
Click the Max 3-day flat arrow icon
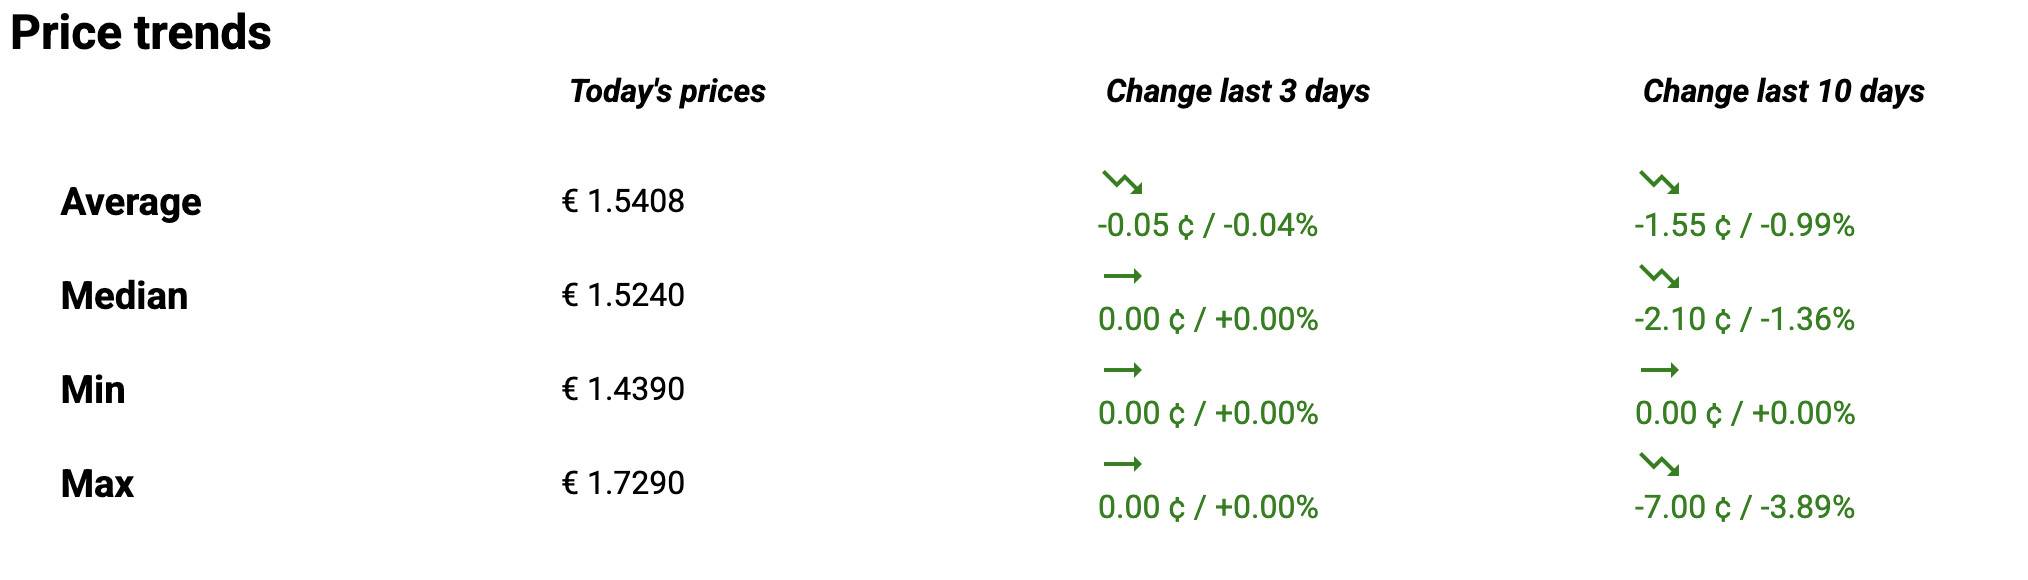[1122, 464]
